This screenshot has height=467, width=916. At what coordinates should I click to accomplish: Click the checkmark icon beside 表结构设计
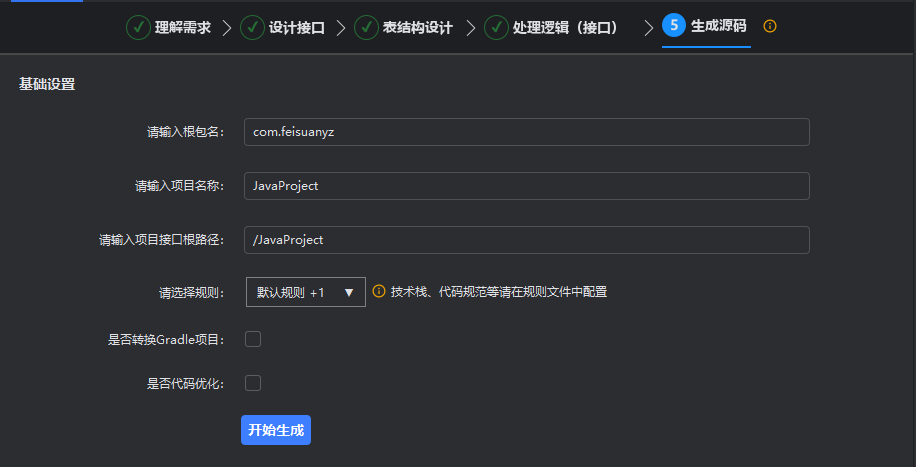click(366, 27)
